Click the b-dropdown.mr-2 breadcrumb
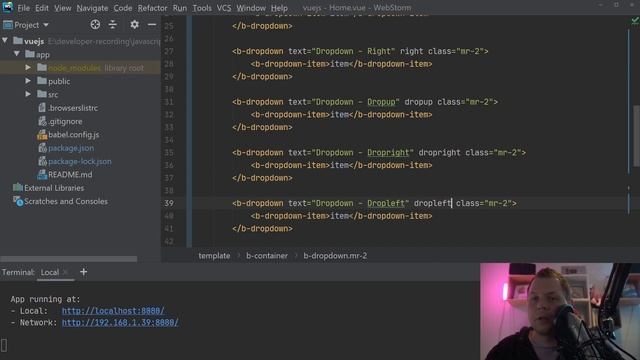640x360 pixels. [x=335, y=256]
